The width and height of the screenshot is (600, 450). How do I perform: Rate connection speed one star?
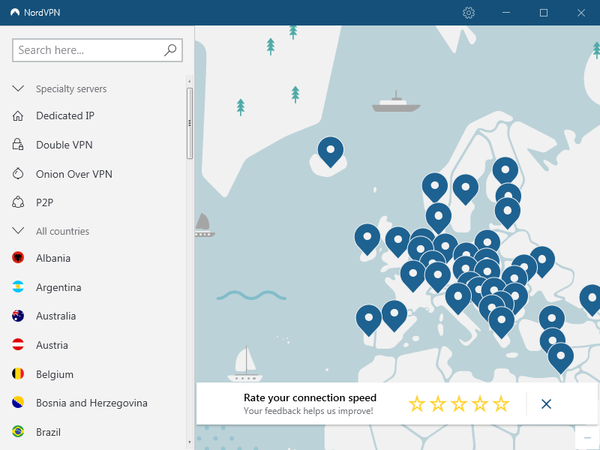(417, 404)
